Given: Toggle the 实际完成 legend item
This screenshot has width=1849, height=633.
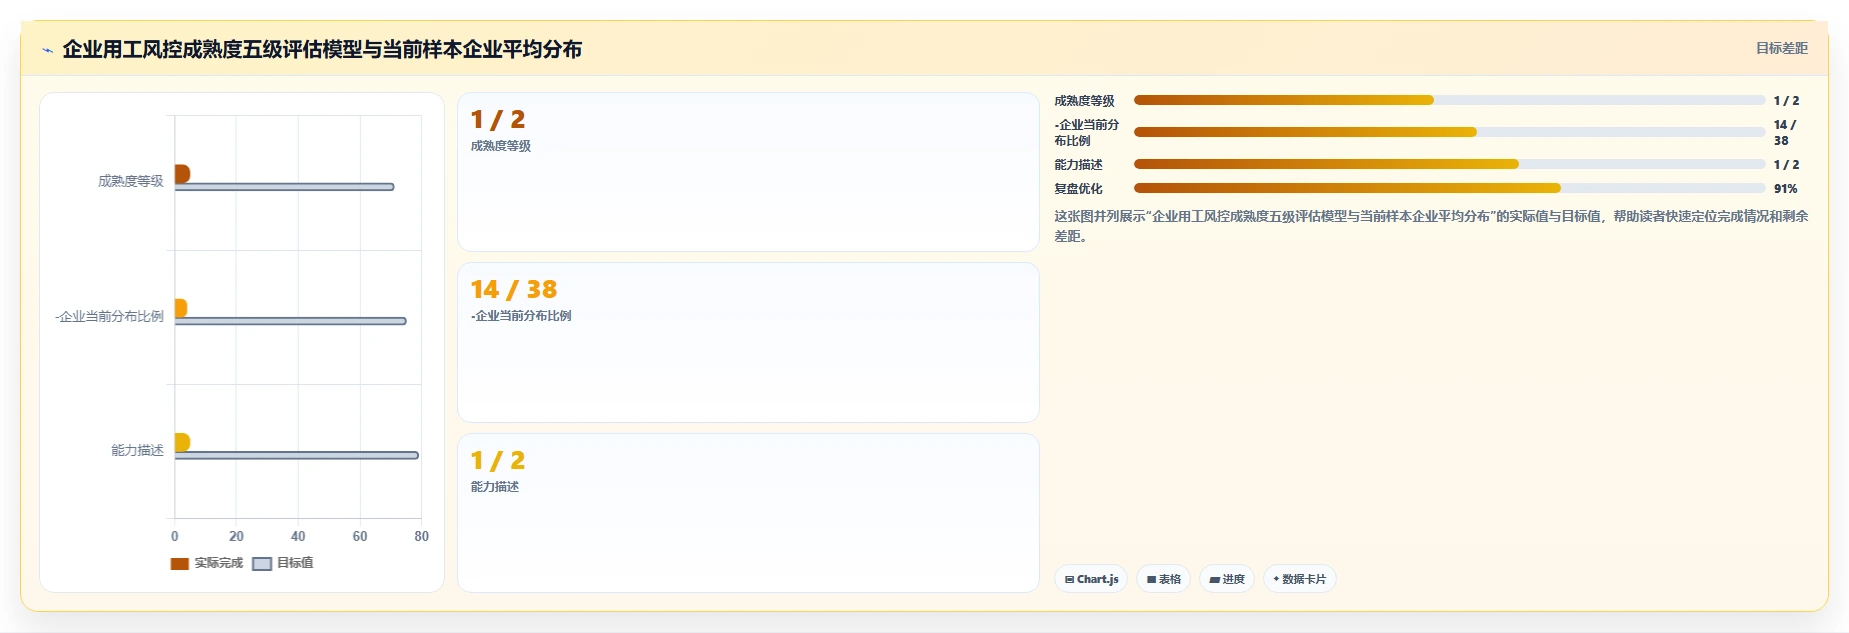Looking at the screenshot, I should 206,563.
